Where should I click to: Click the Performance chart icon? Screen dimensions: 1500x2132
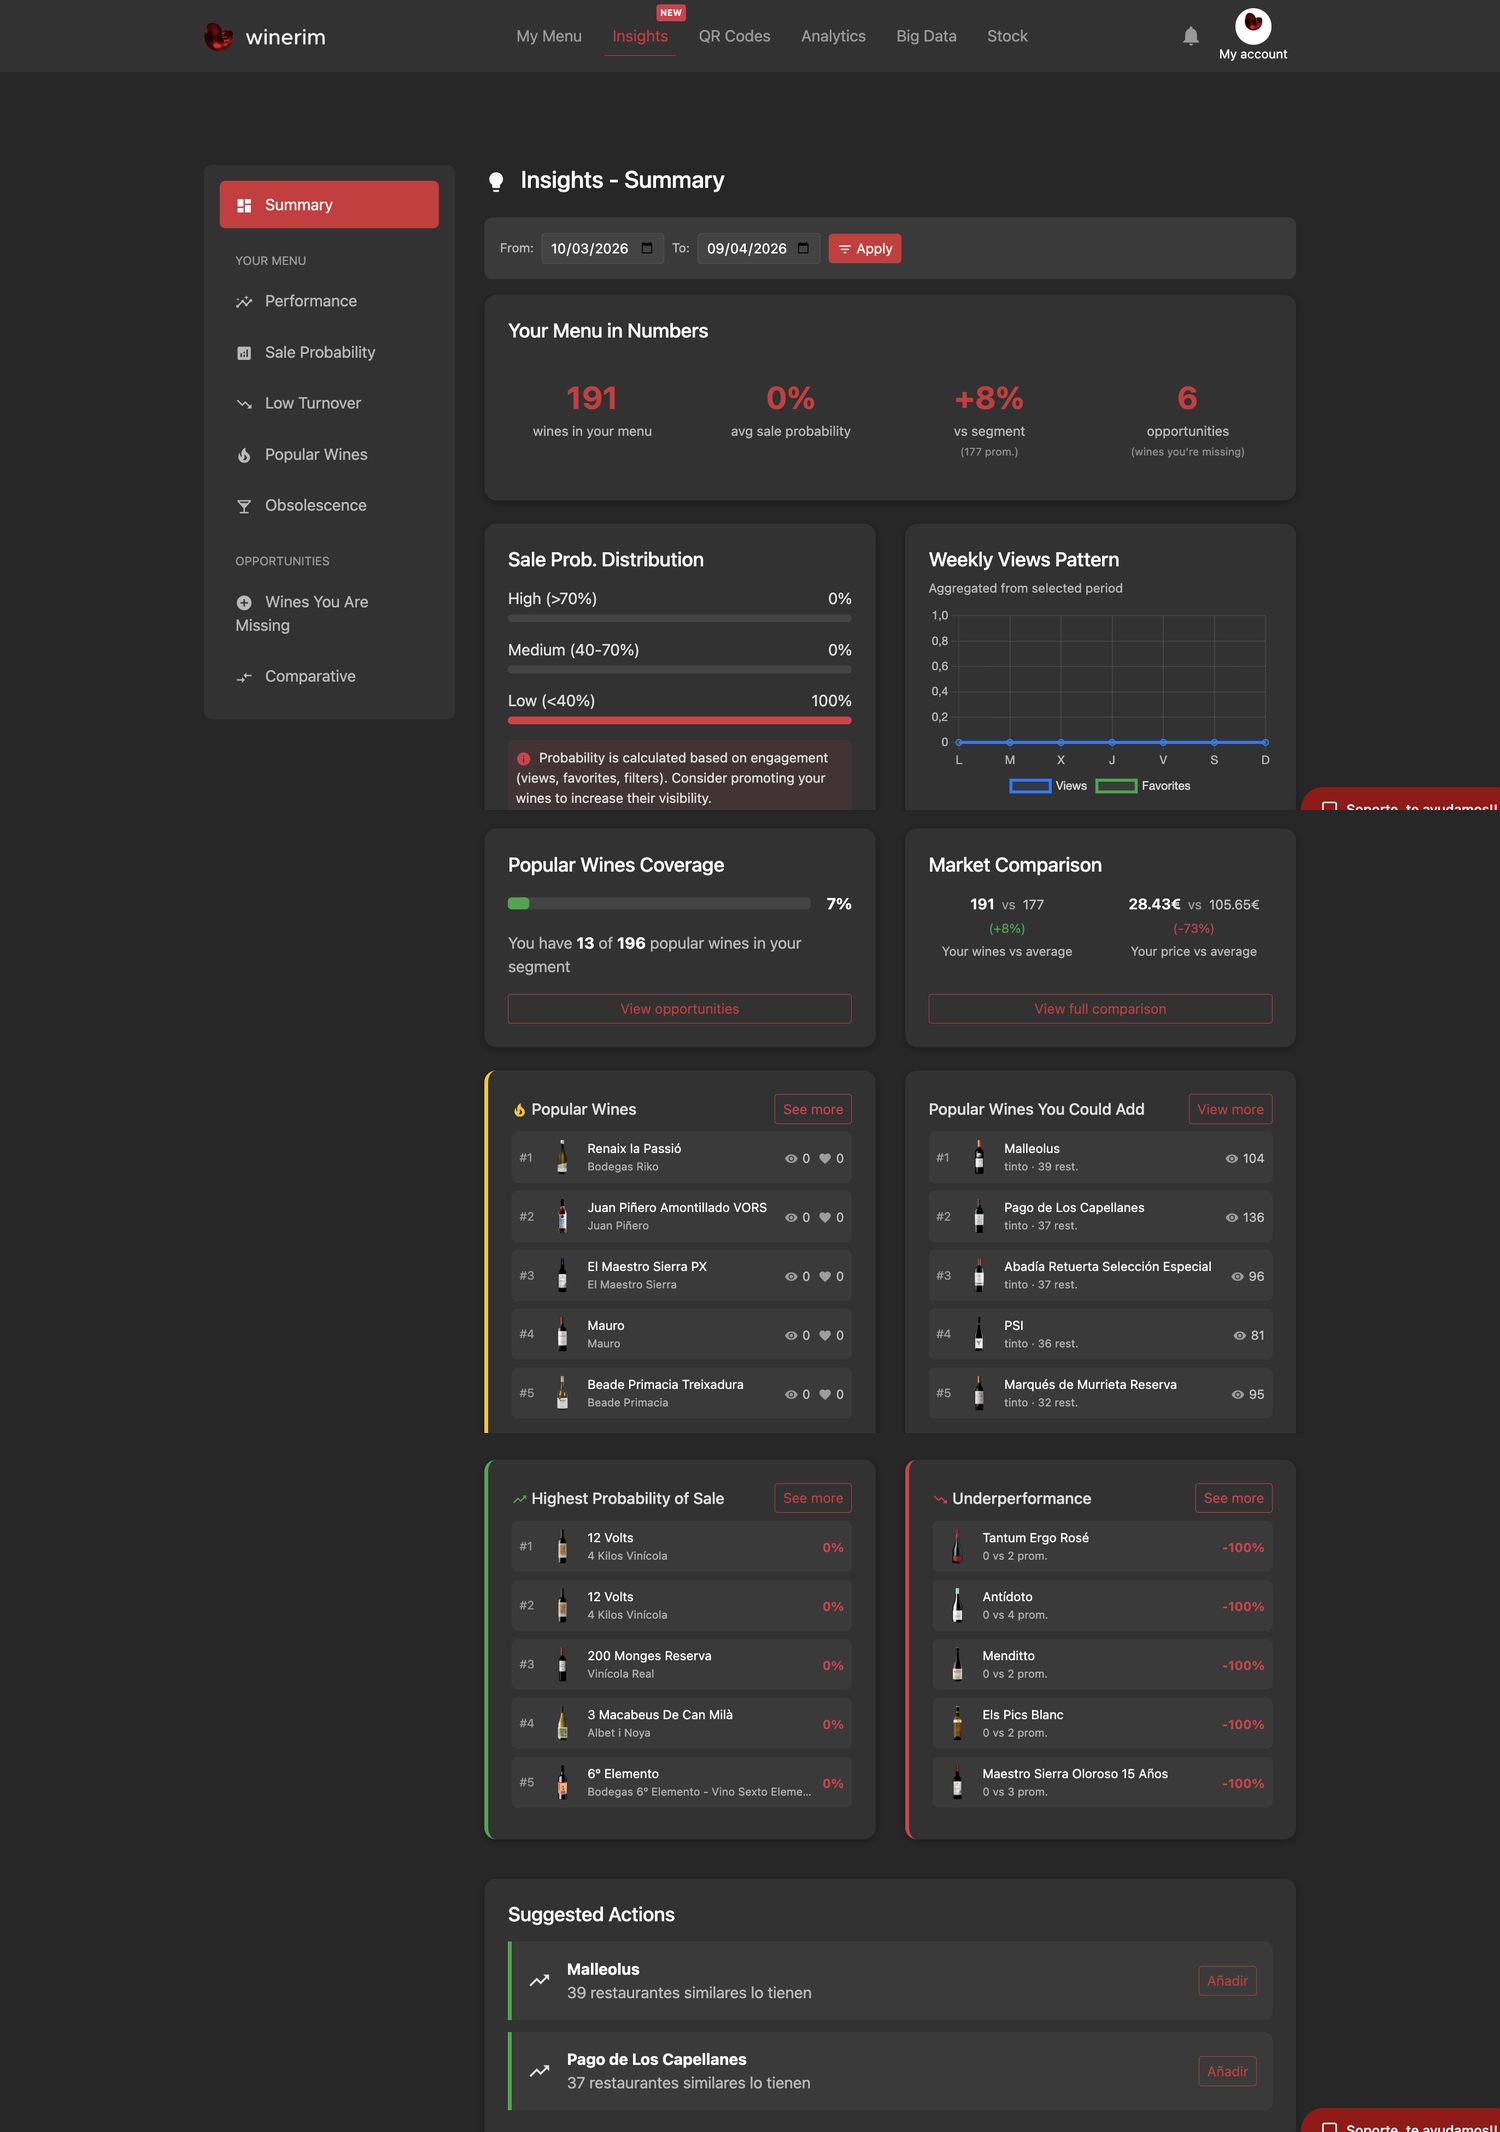[x=244, y=302]
